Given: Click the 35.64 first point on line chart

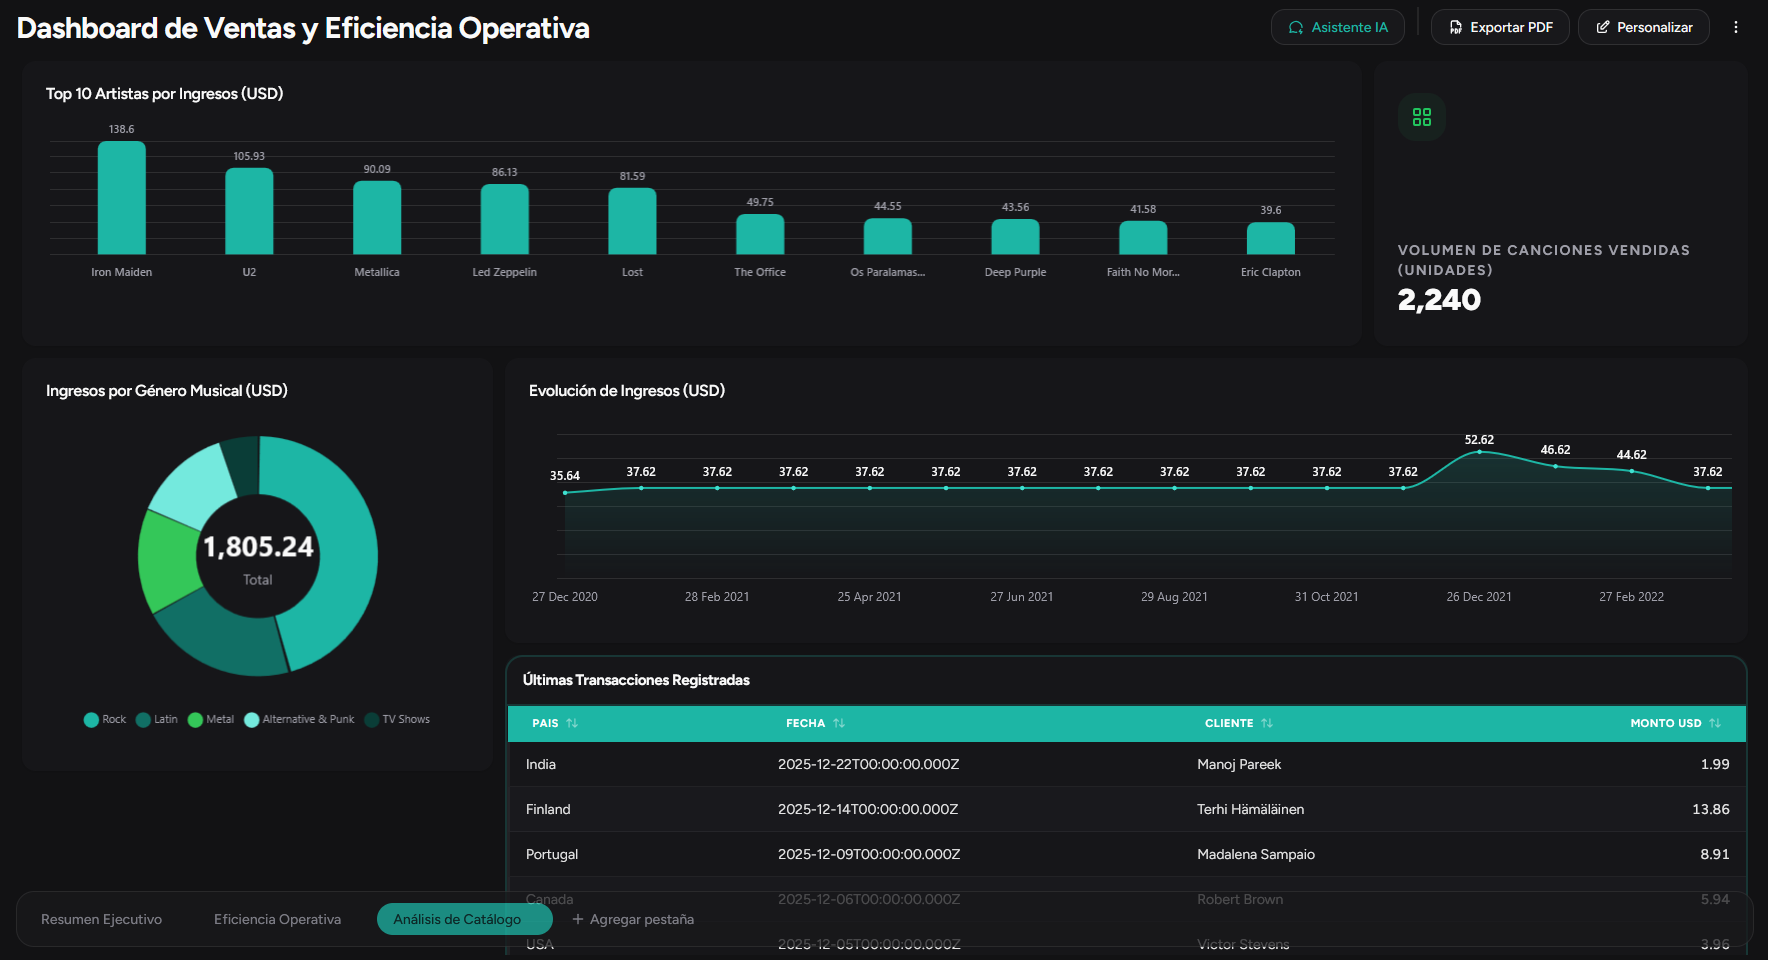Looking at the screenshot, I should (565, 492).
